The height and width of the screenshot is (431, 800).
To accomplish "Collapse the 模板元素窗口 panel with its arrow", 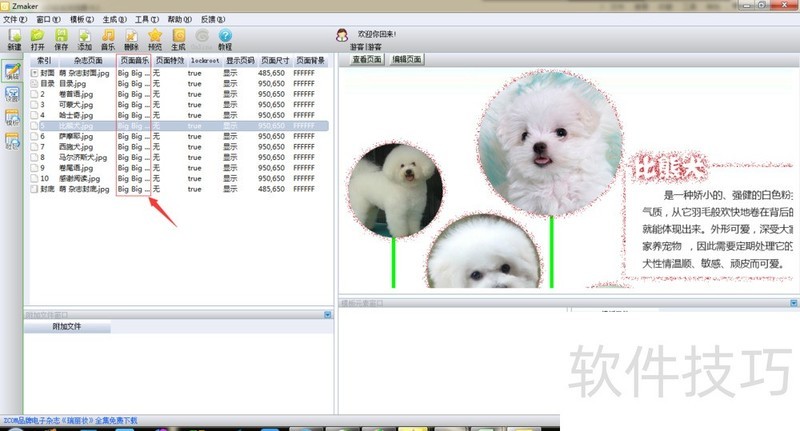I will [794, 303].
